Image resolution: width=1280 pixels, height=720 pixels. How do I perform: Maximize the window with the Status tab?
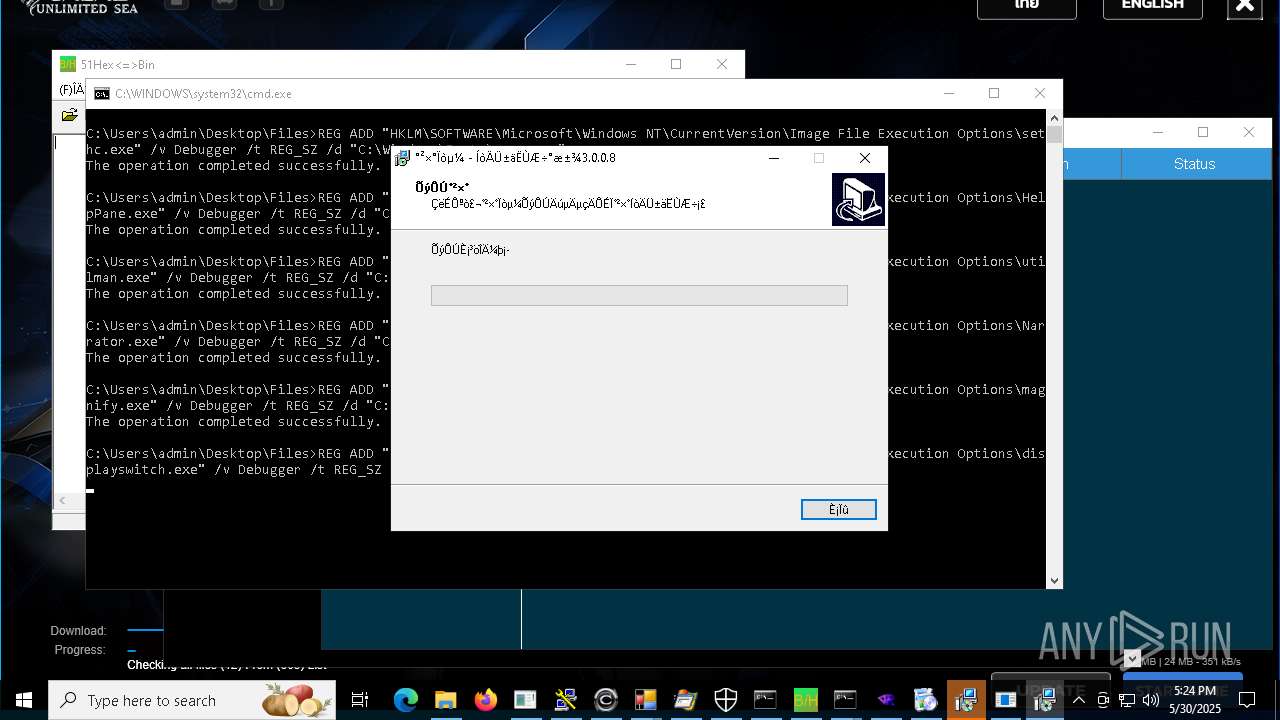click(x=1203, y=132)
